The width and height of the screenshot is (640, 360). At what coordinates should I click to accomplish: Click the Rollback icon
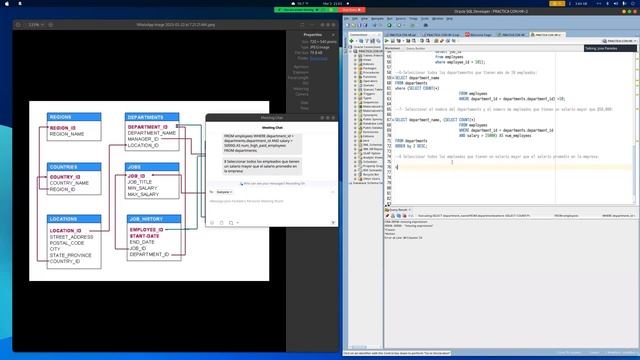tap(427, 41)
